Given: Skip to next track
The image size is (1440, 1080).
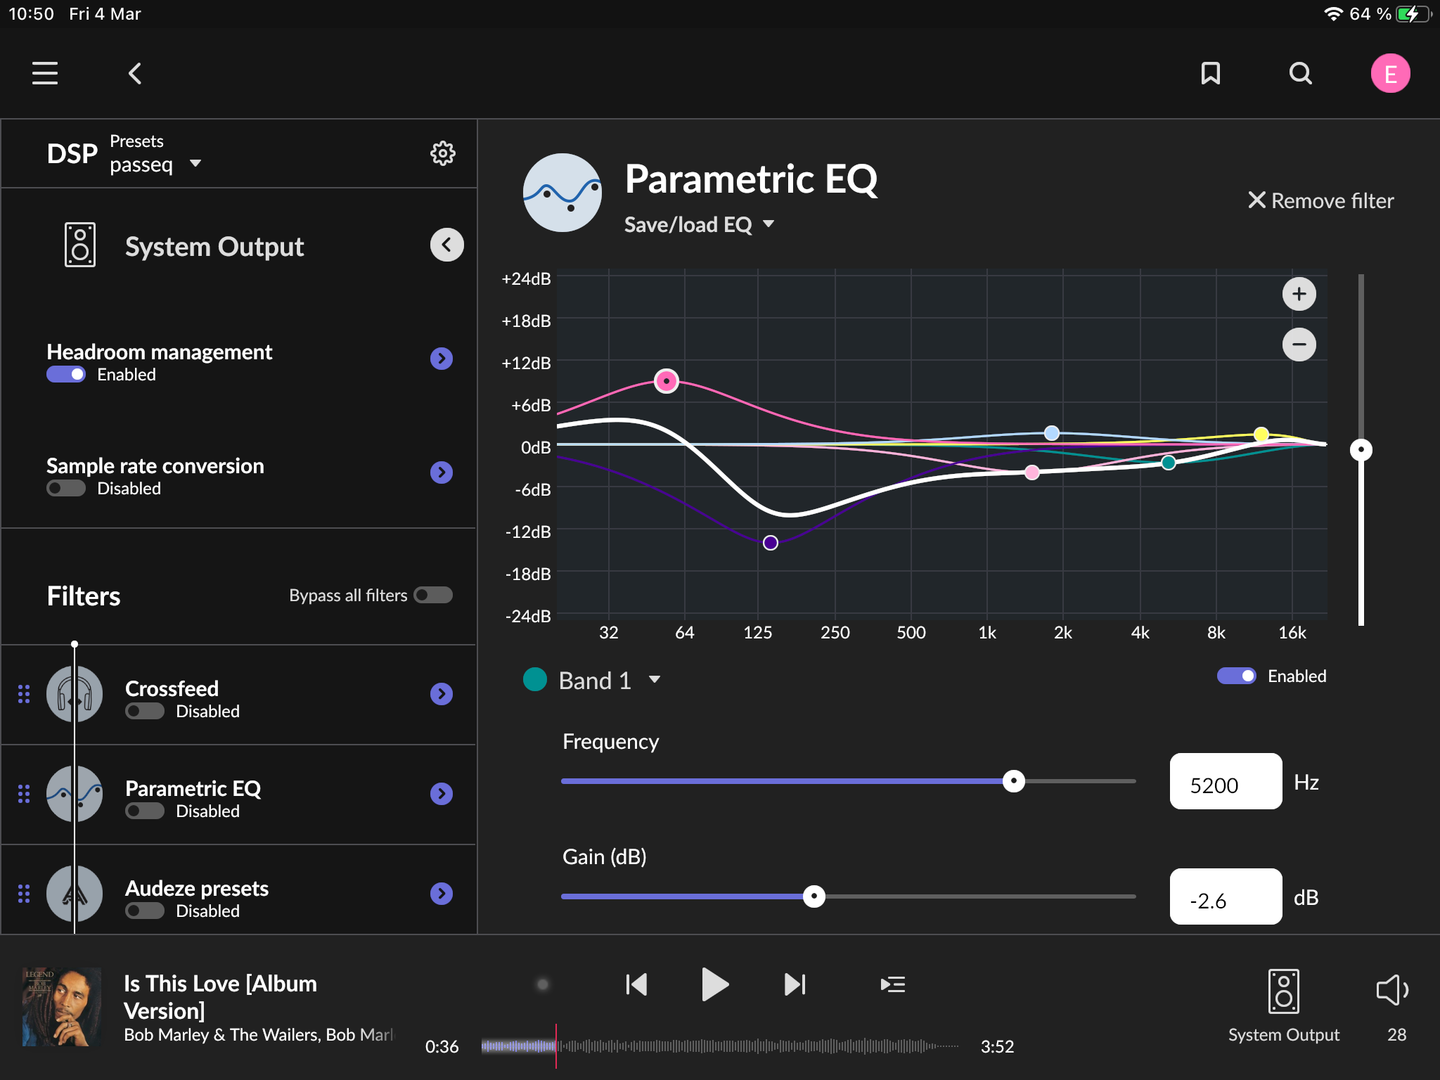Looking at the screenshot, I should tap(795, 985).
